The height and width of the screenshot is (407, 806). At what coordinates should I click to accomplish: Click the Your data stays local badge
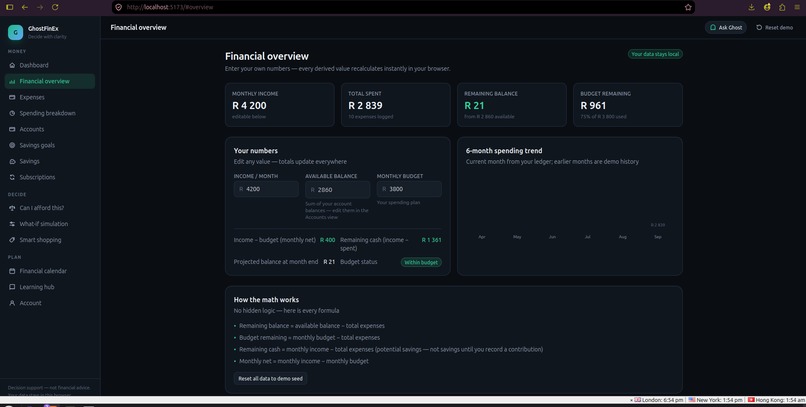click(655, 54)
